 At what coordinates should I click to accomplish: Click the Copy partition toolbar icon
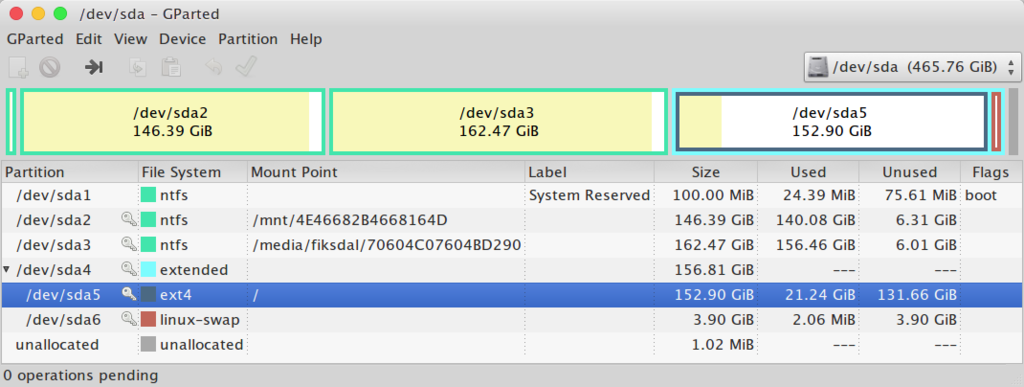(138, 67)
